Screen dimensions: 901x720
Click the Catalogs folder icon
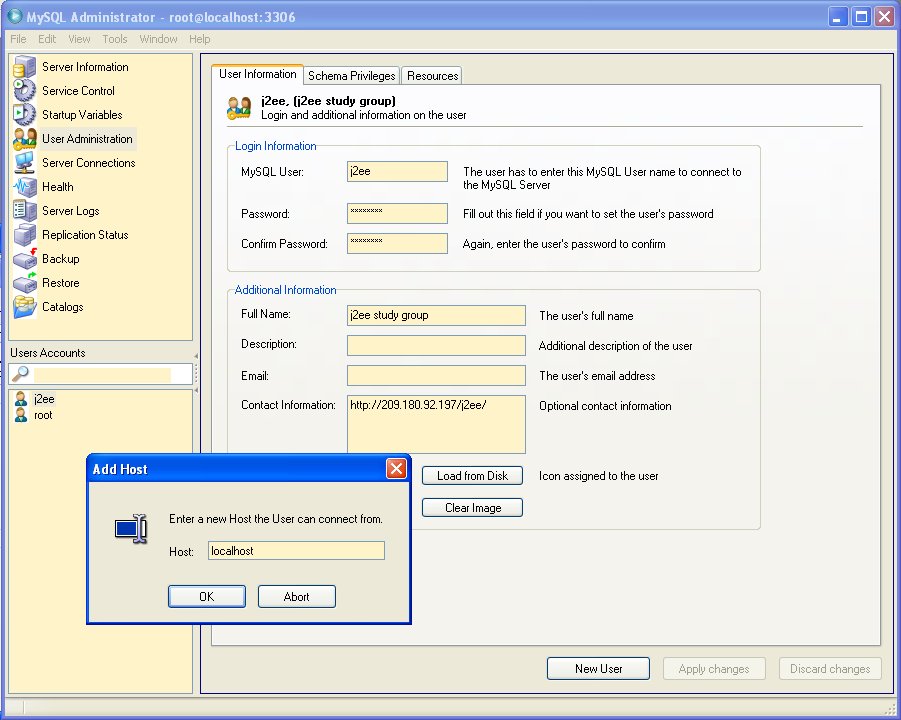tap(25, 306)
